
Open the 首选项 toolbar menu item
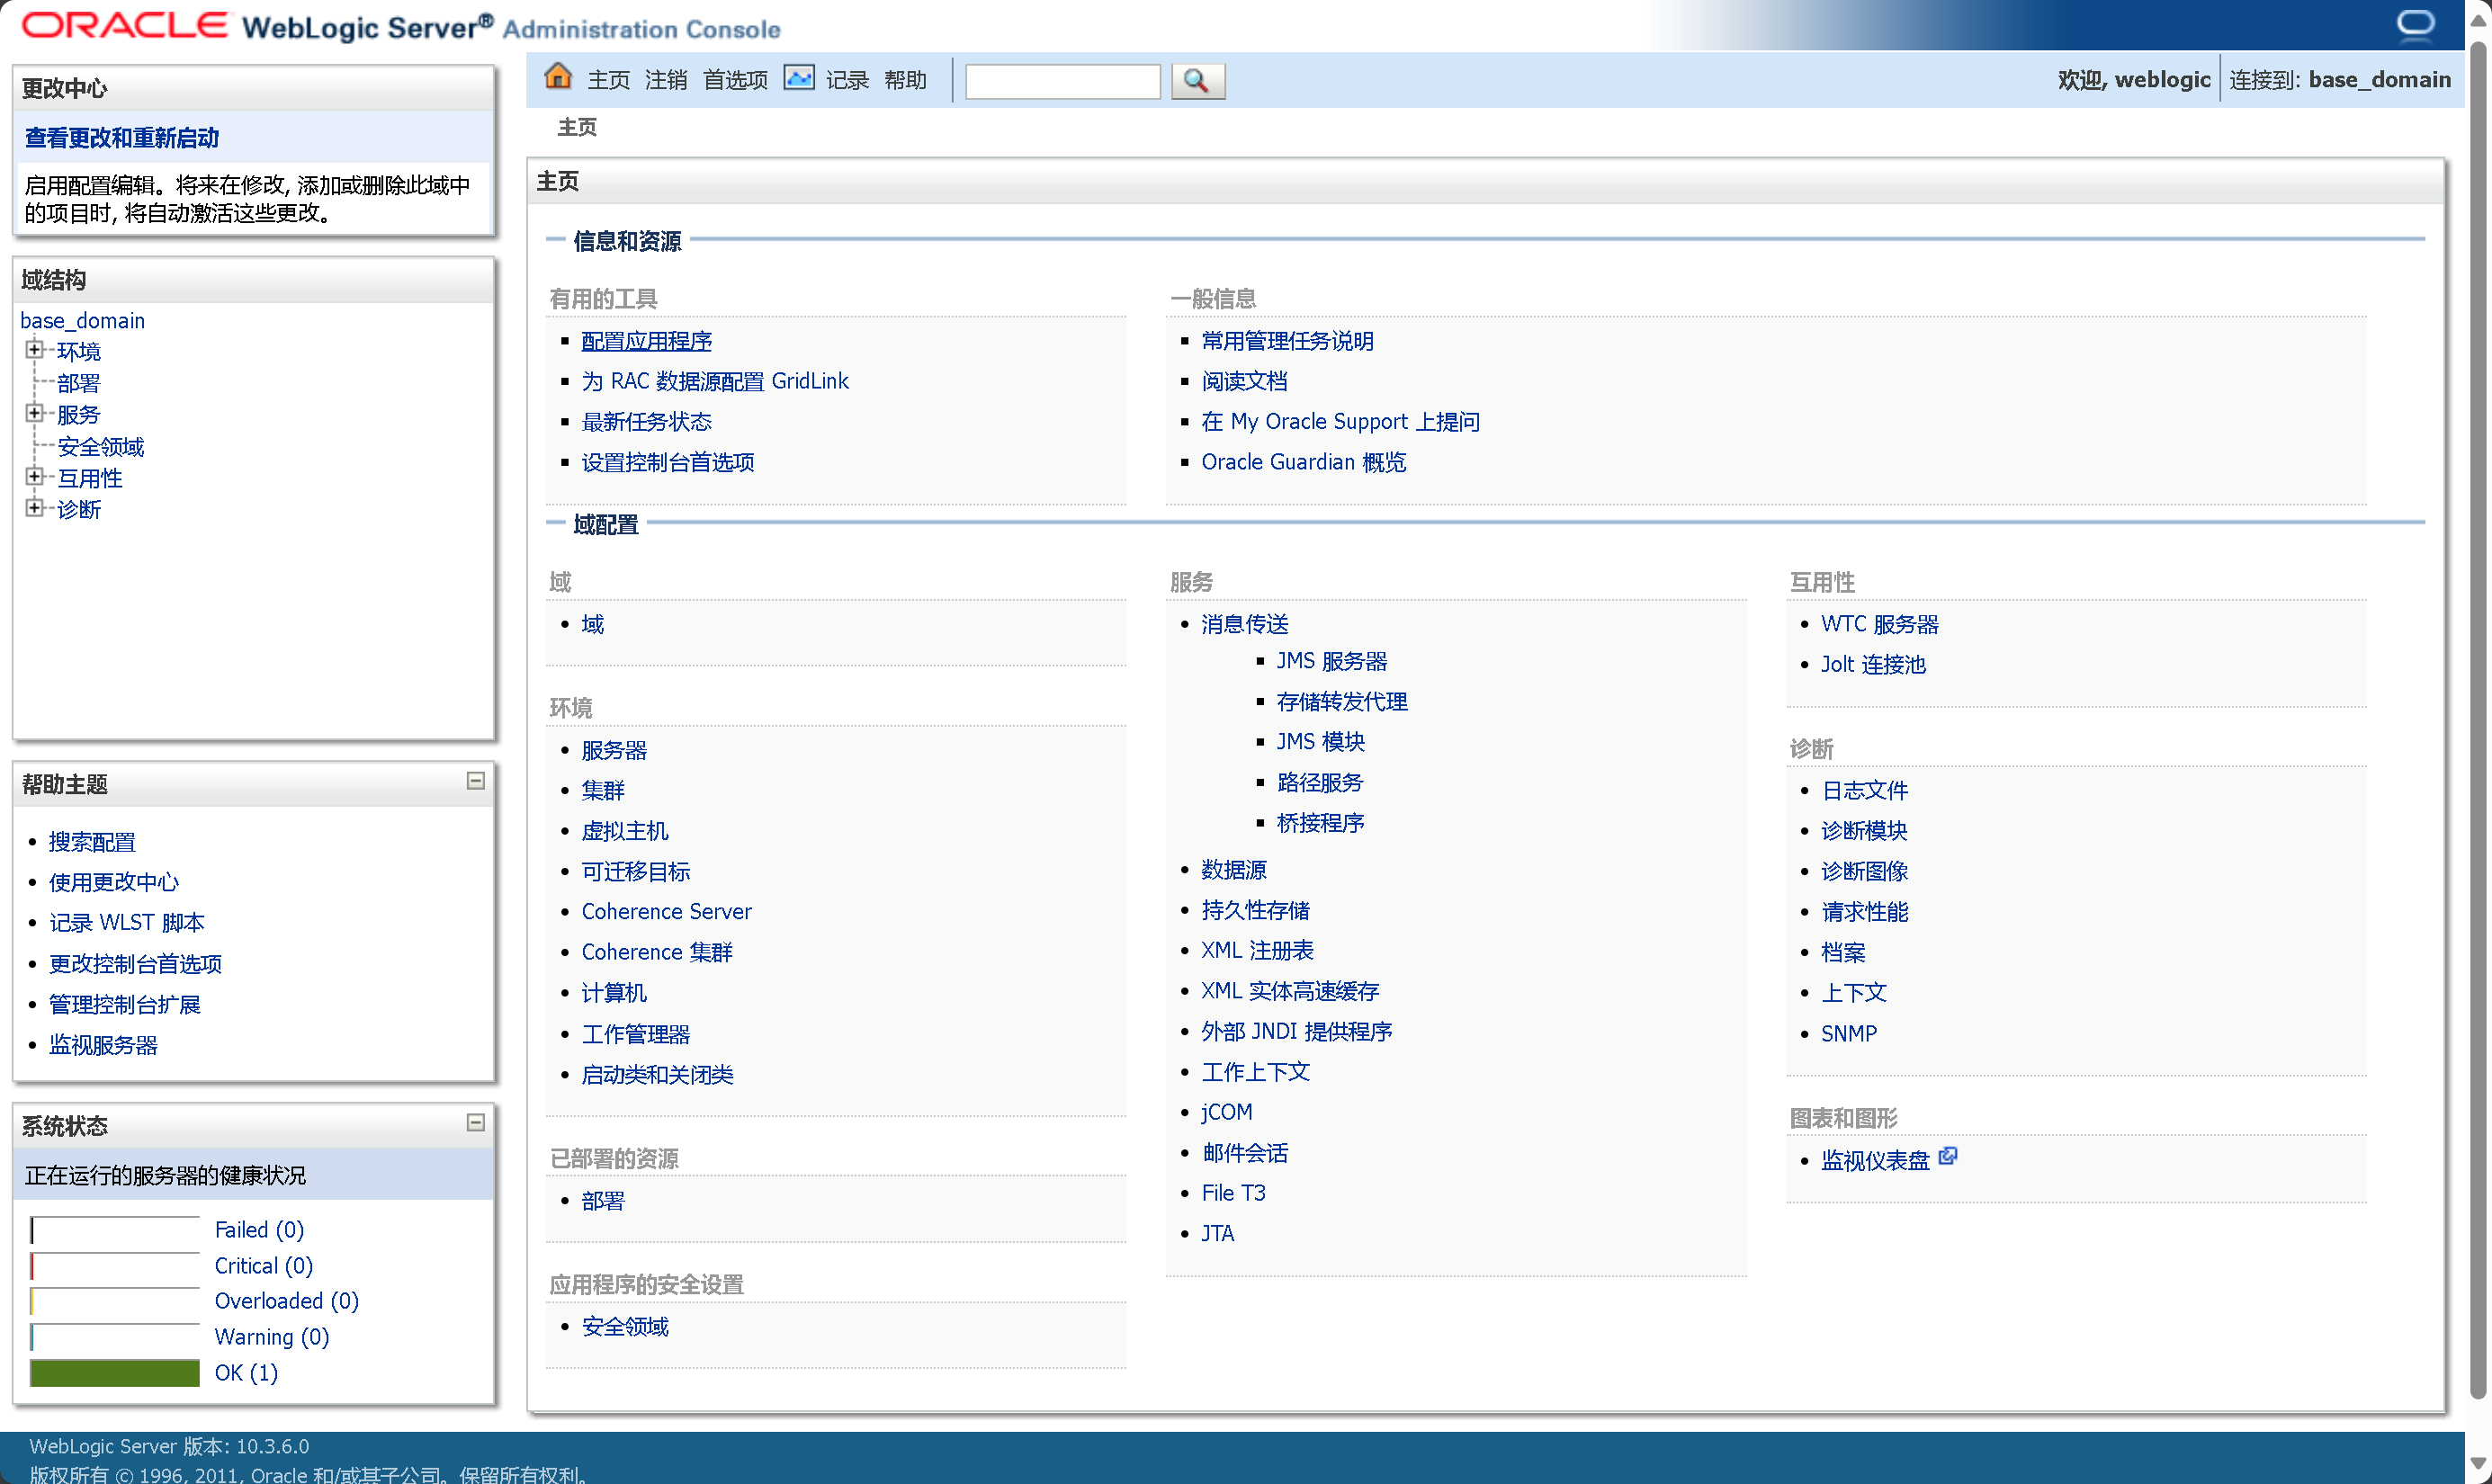(x=735, y=80)
